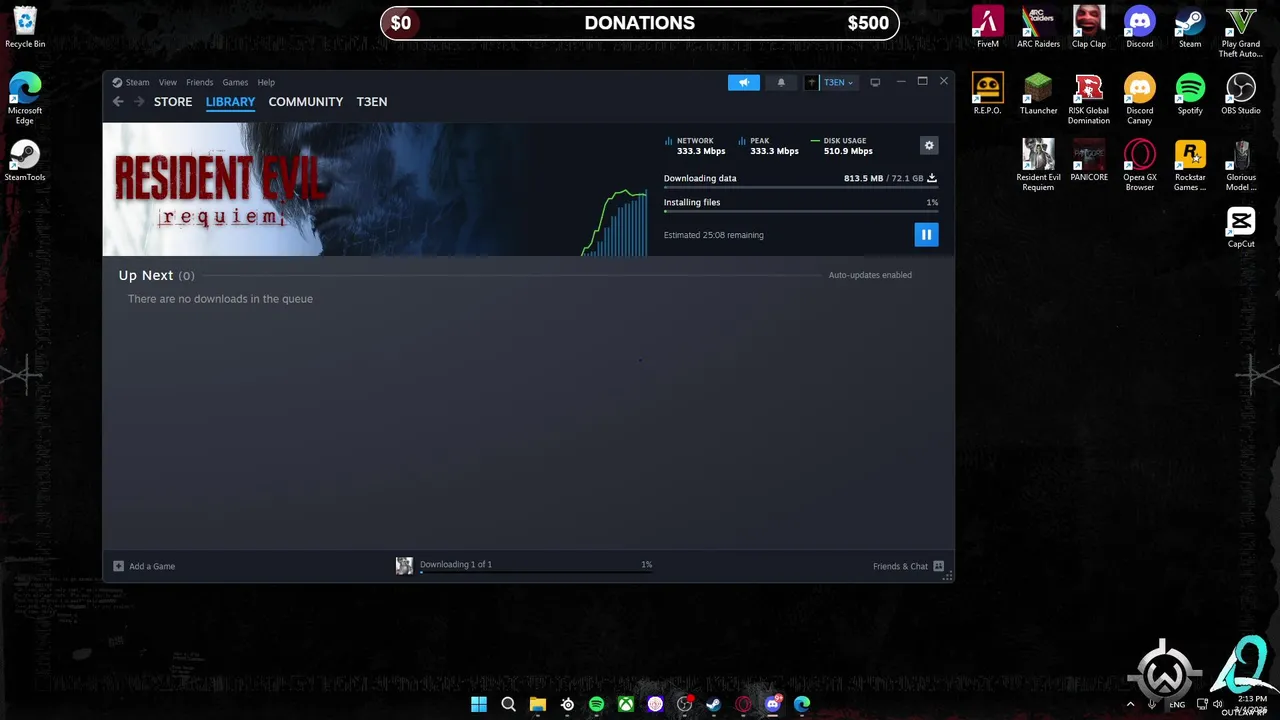Screen dimensions: 1280x720
Task: Open R.E.P.O. desktop icon
Action: 988,94
